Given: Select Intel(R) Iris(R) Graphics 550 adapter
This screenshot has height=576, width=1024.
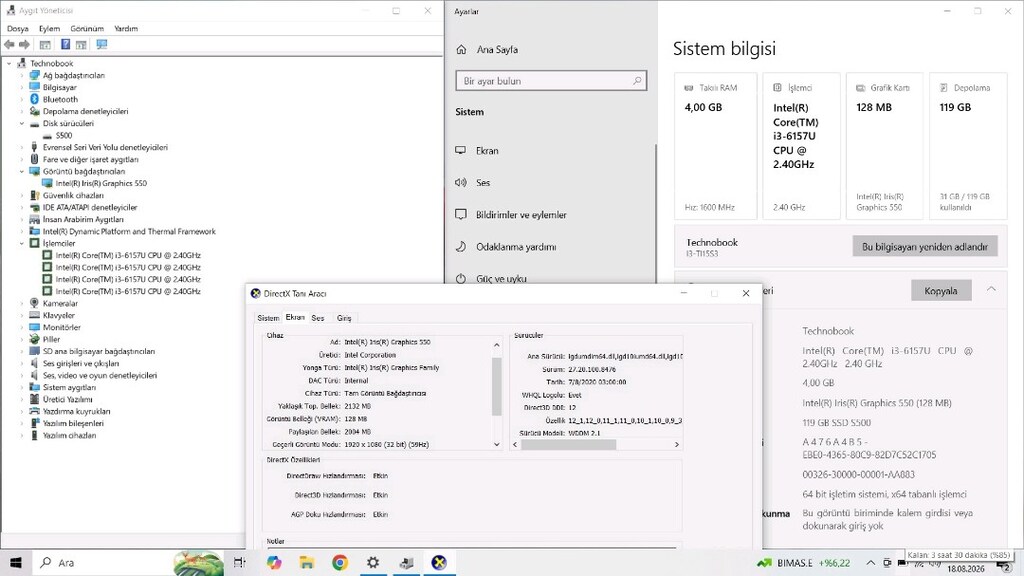Looking at the screenshot, I should pyautogui.click(x=101, y=184).
